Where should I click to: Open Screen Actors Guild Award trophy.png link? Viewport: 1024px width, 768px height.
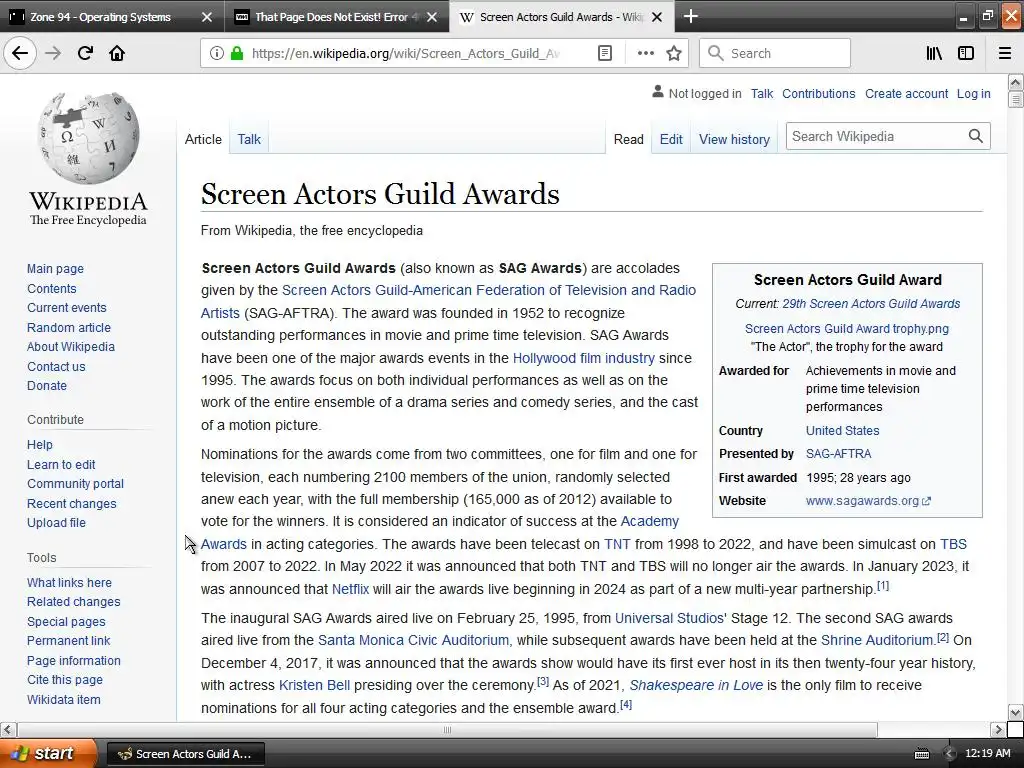tap(847, 328)
